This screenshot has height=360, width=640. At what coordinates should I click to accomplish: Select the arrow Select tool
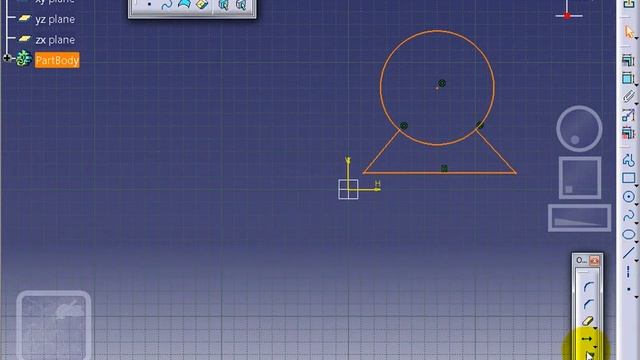(629, 32)
